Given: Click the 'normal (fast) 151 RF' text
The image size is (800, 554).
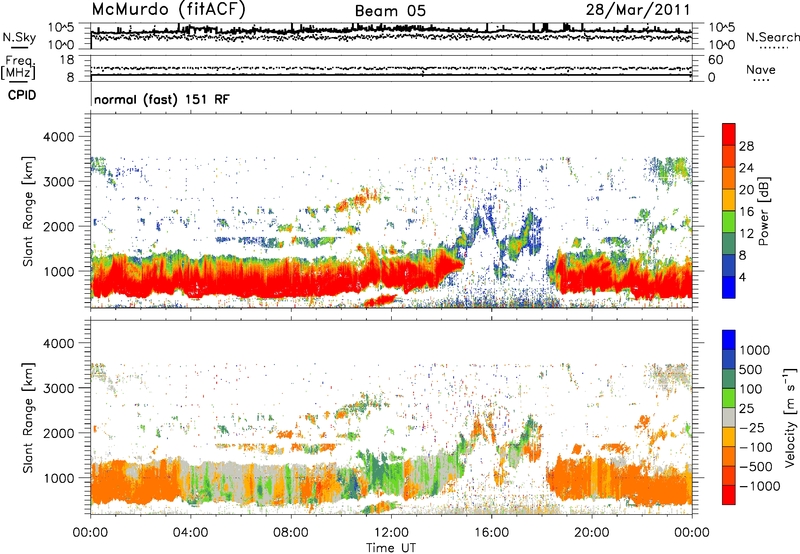Looking at the screenshot, I should point(162,99).
